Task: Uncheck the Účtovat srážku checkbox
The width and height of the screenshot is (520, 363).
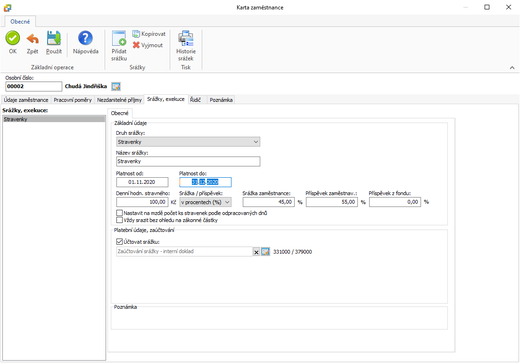Action: (119, 241)
